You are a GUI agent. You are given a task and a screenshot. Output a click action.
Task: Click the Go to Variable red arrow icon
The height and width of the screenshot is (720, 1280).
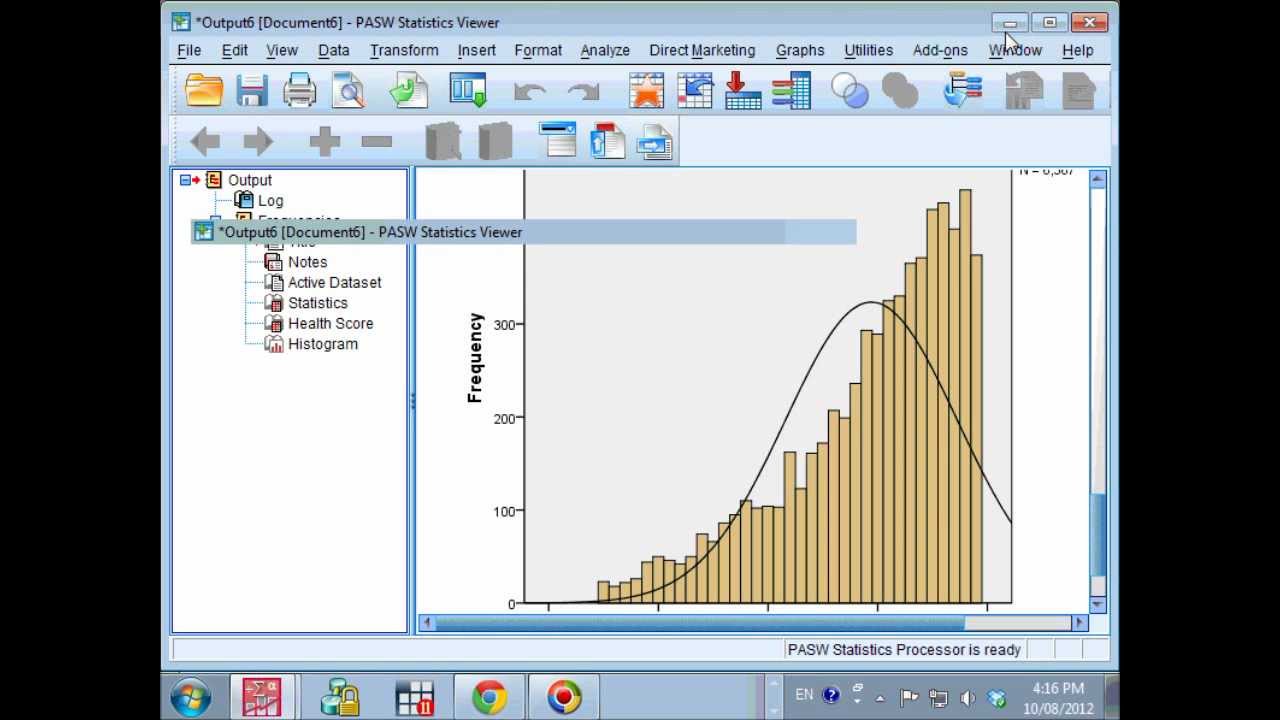point(743,91)
